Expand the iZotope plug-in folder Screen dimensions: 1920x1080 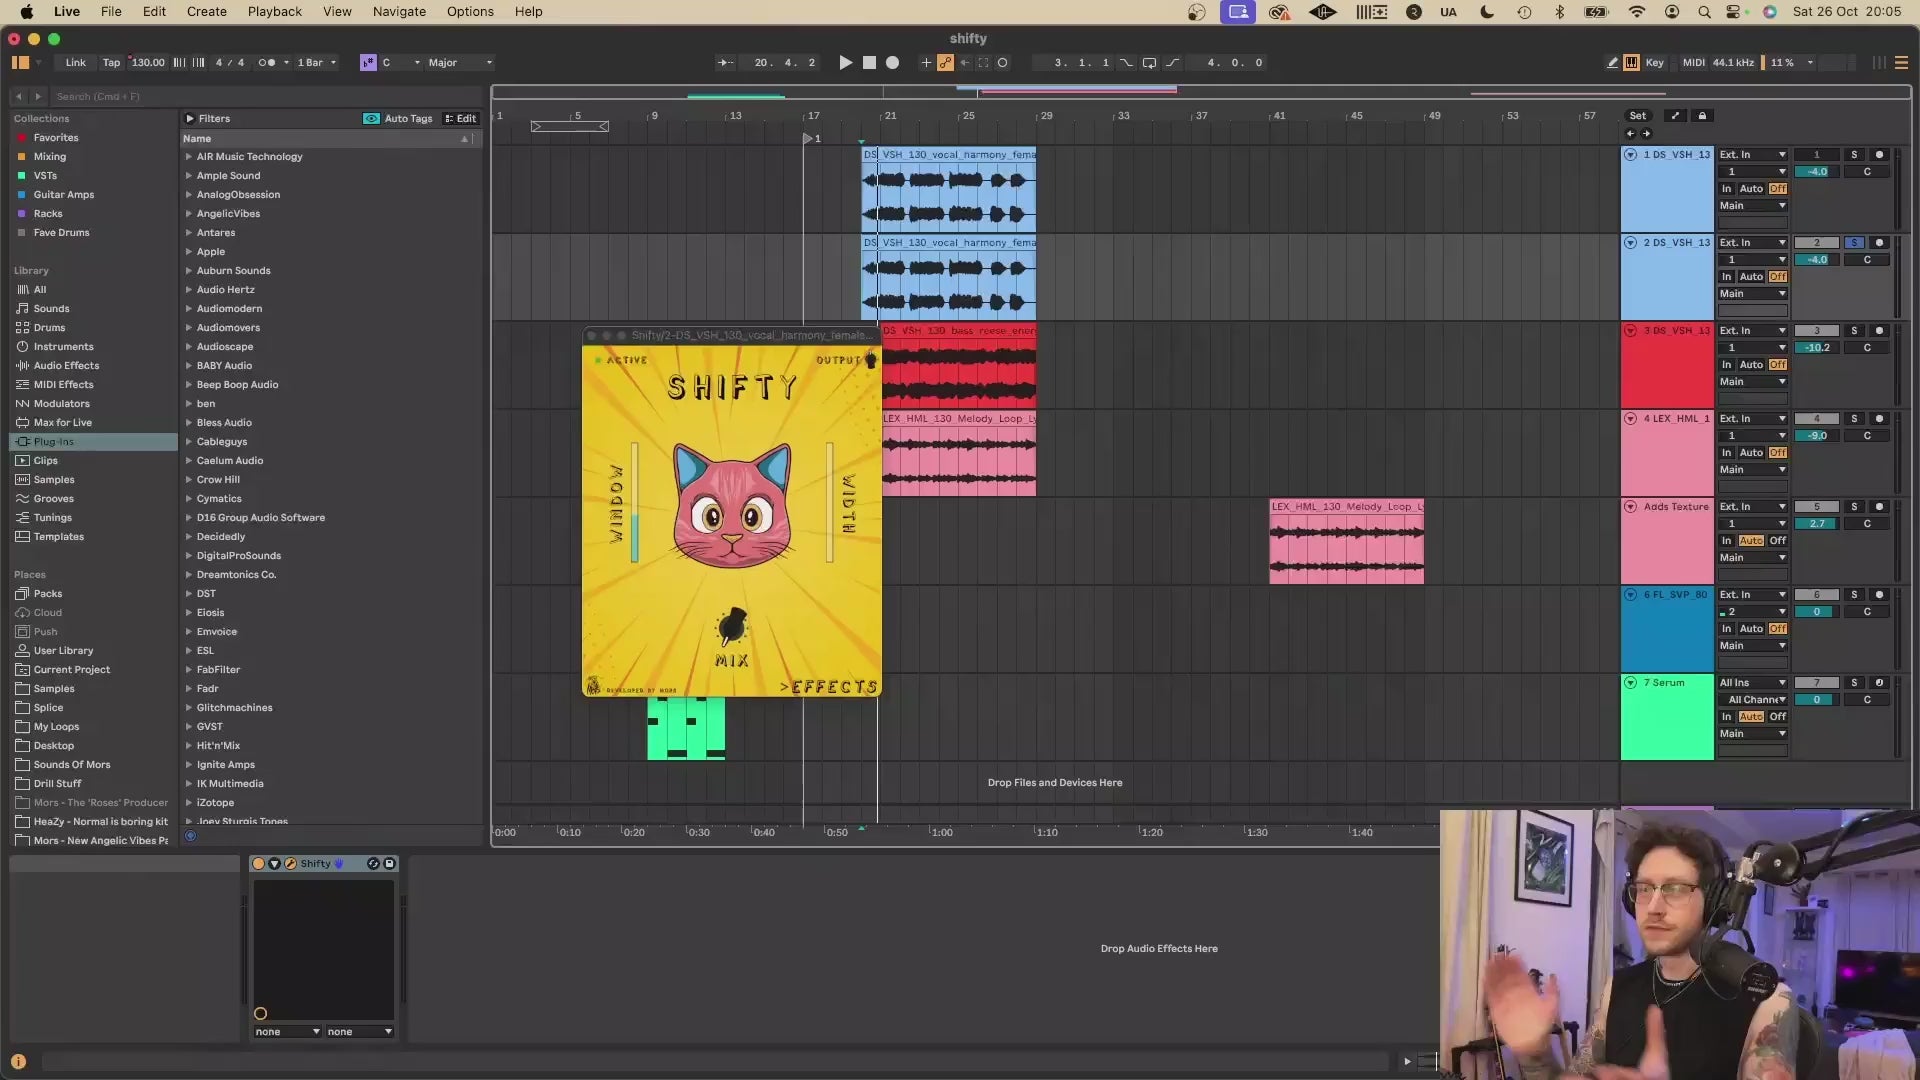pyautogui.click(x=188, y=803)
